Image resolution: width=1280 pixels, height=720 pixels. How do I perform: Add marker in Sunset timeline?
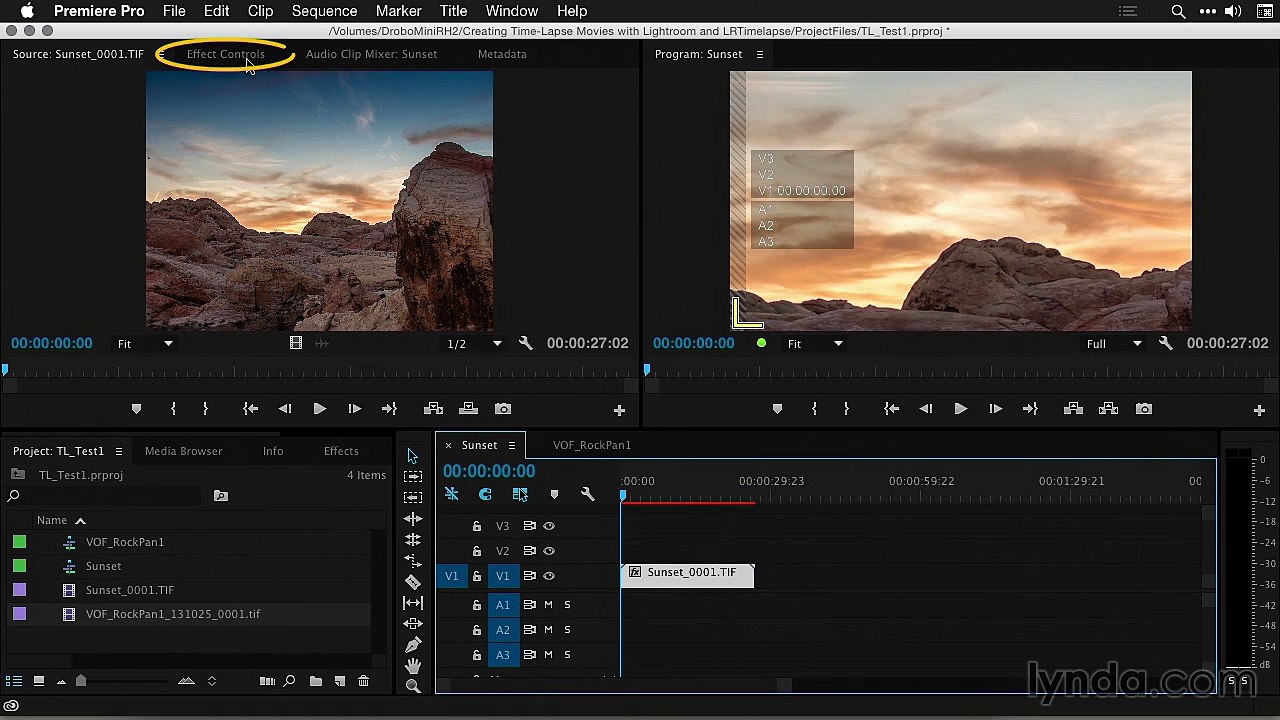click(554, 494)
